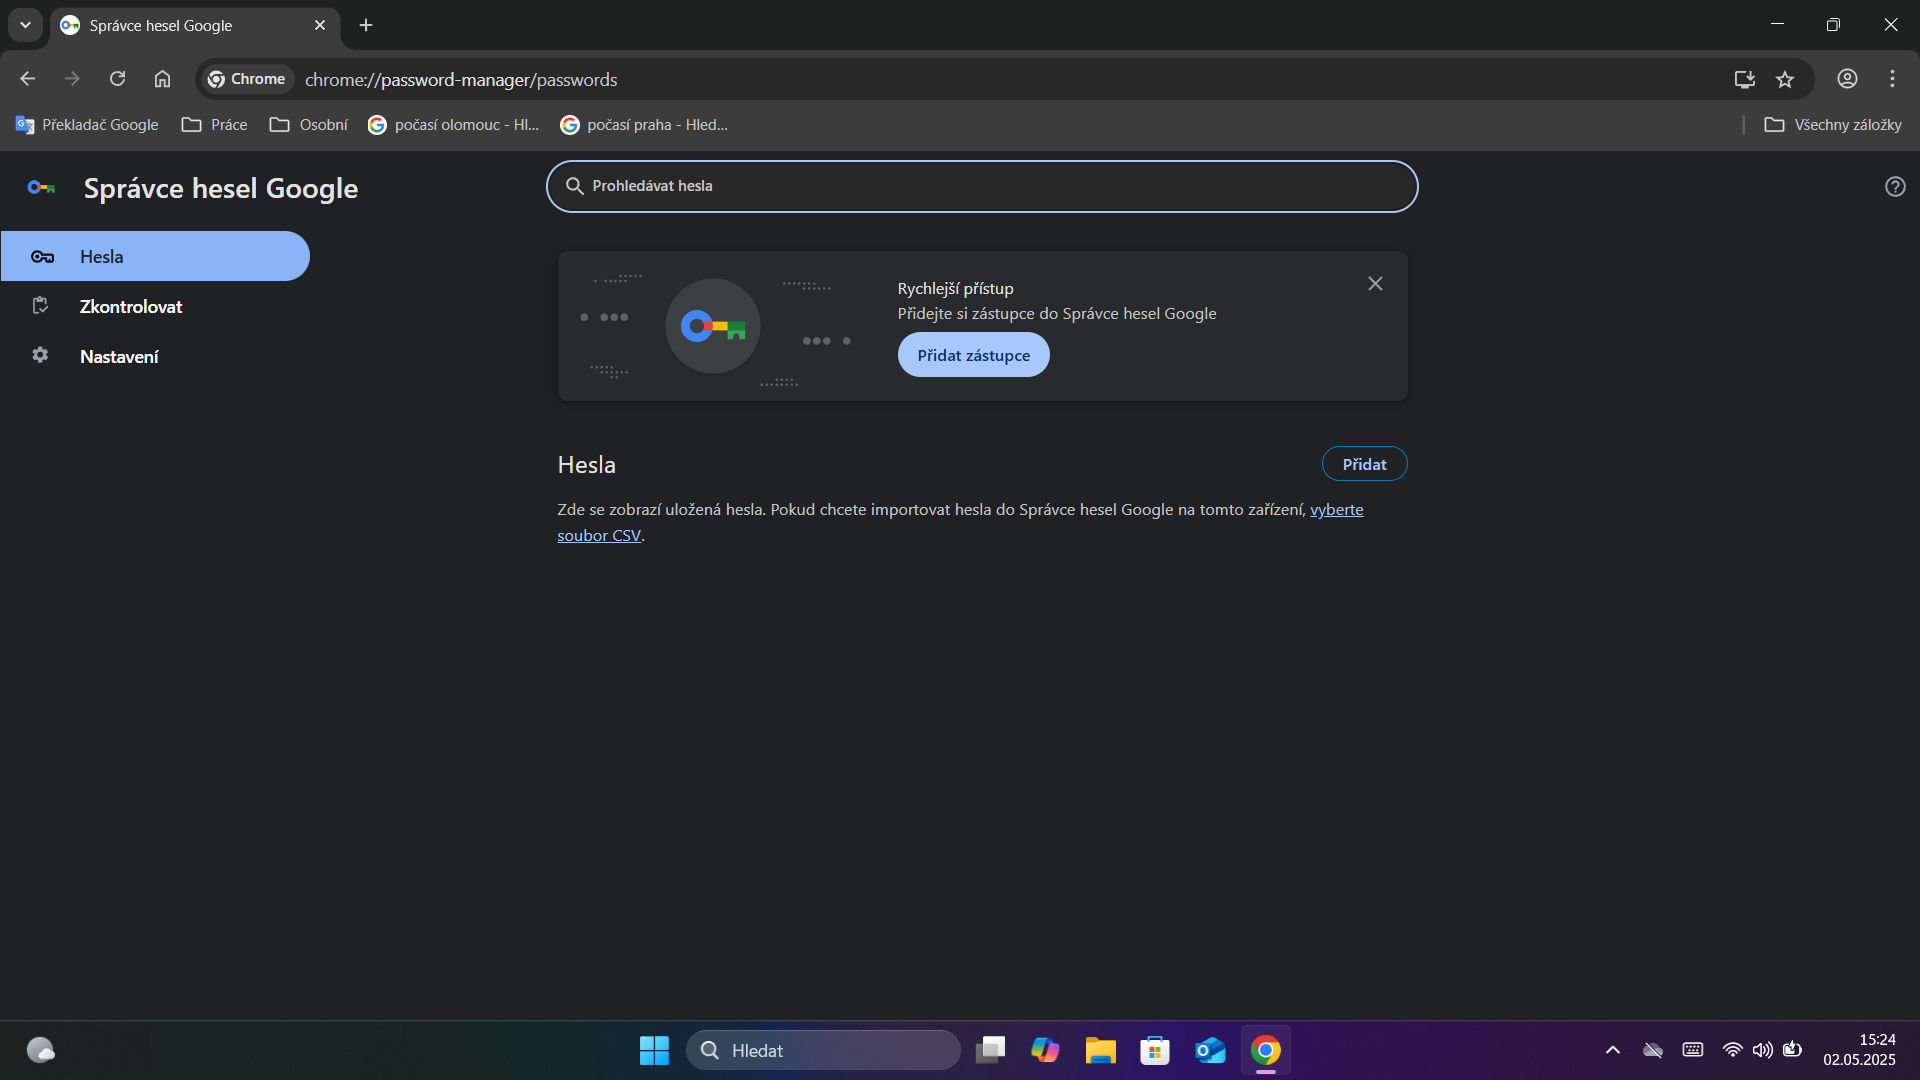The image size is (1920, 1080).
Task: Click the Prohledávat hesla search field
Action: point(981,186)
